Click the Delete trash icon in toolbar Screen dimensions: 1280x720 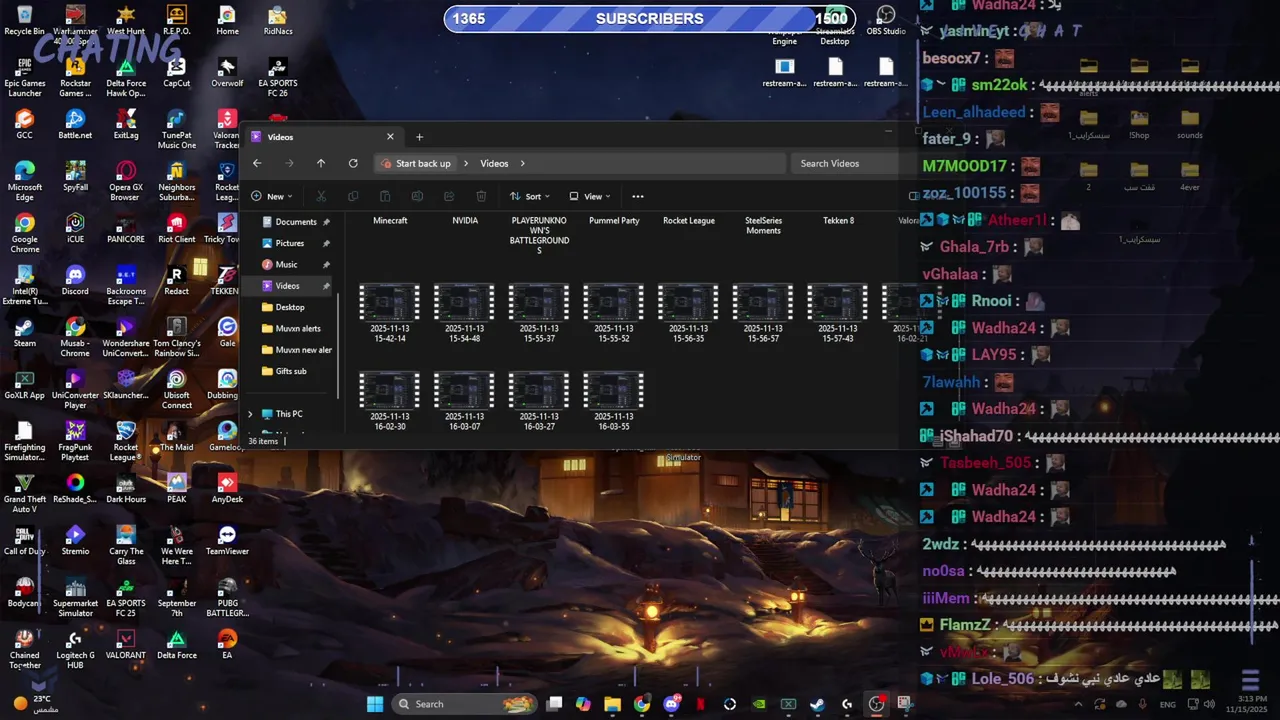point(481,196)
